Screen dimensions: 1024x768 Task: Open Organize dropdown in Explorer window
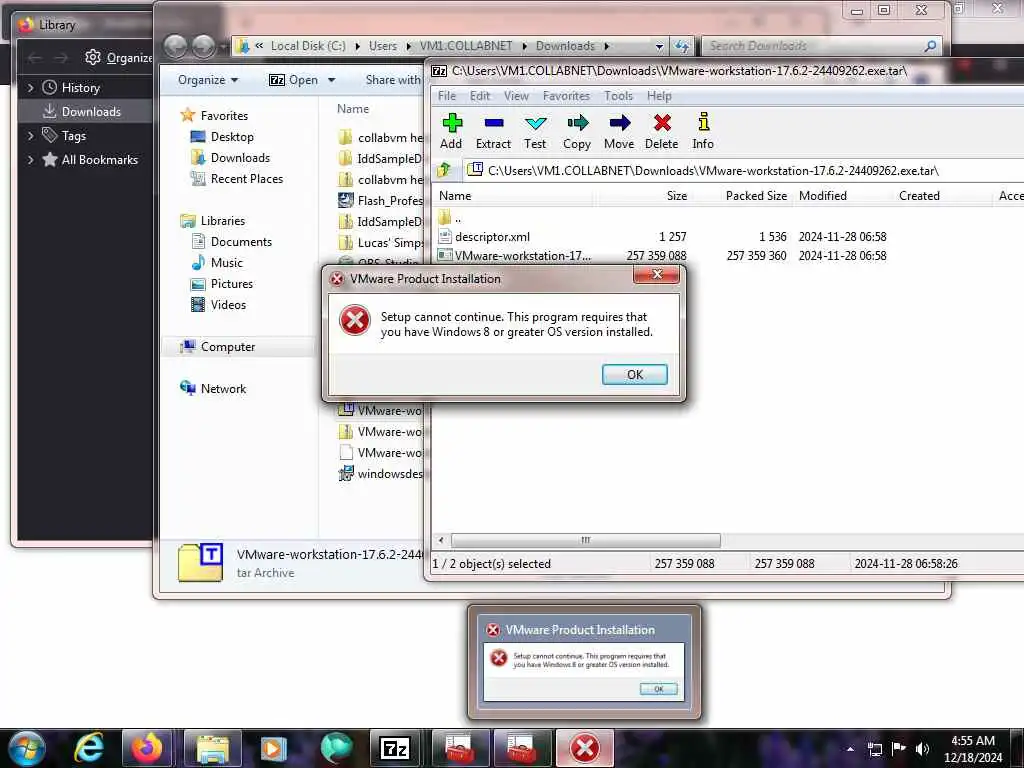(208, 80)
